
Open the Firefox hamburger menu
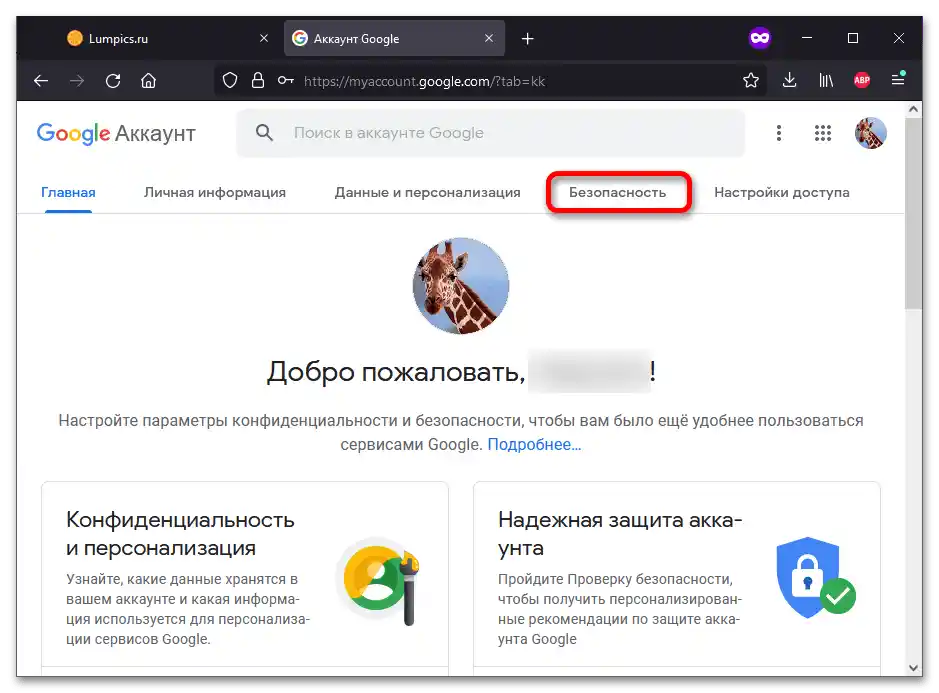click(x=898, y=79)
